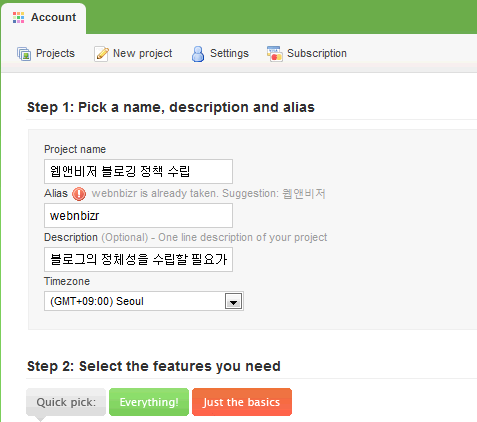Expand the Timezone dropdown arrow

tap(233, 301)
